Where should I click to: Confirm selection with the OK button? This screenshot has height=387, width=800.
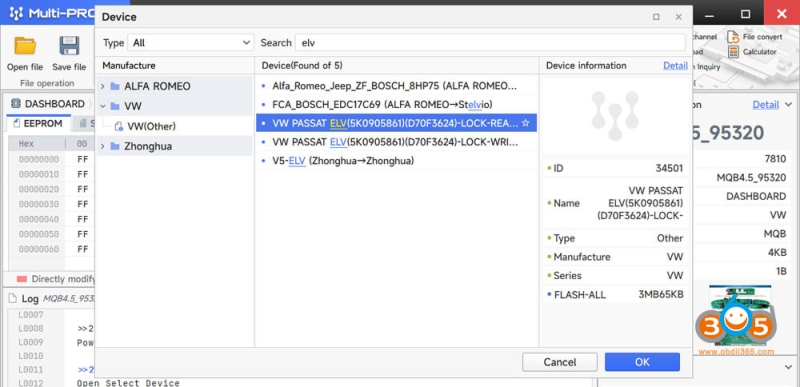tap(642, 362)
